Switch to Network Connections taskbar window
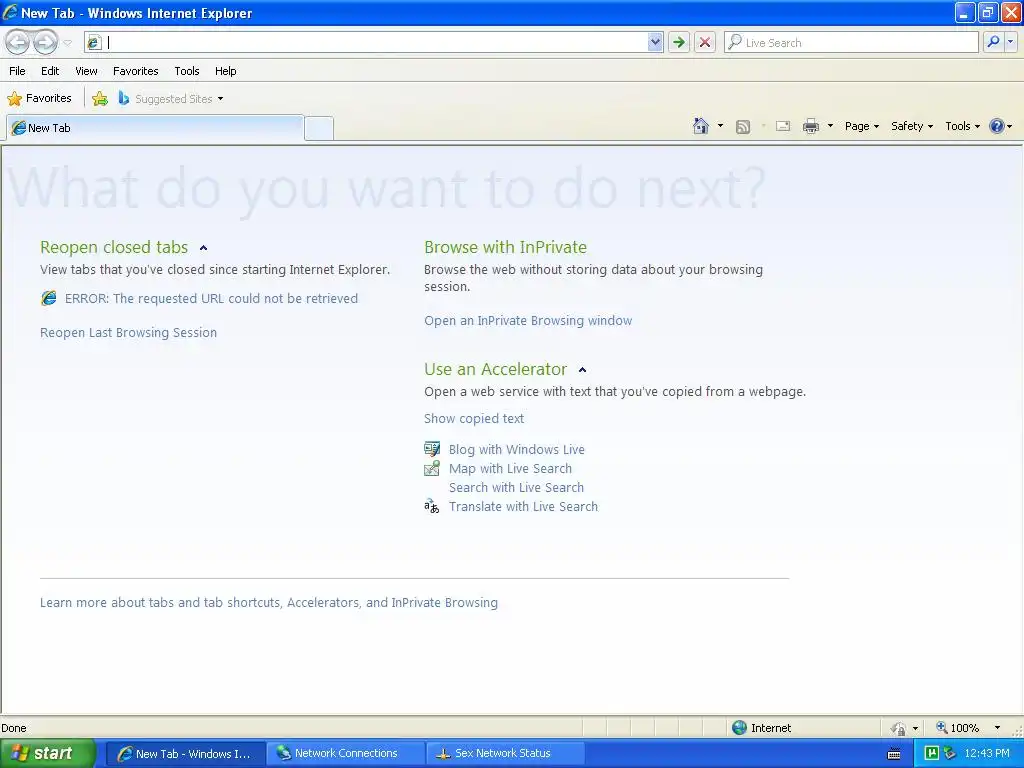Screen dimensions: 1024x768 [x=346, y=753]
